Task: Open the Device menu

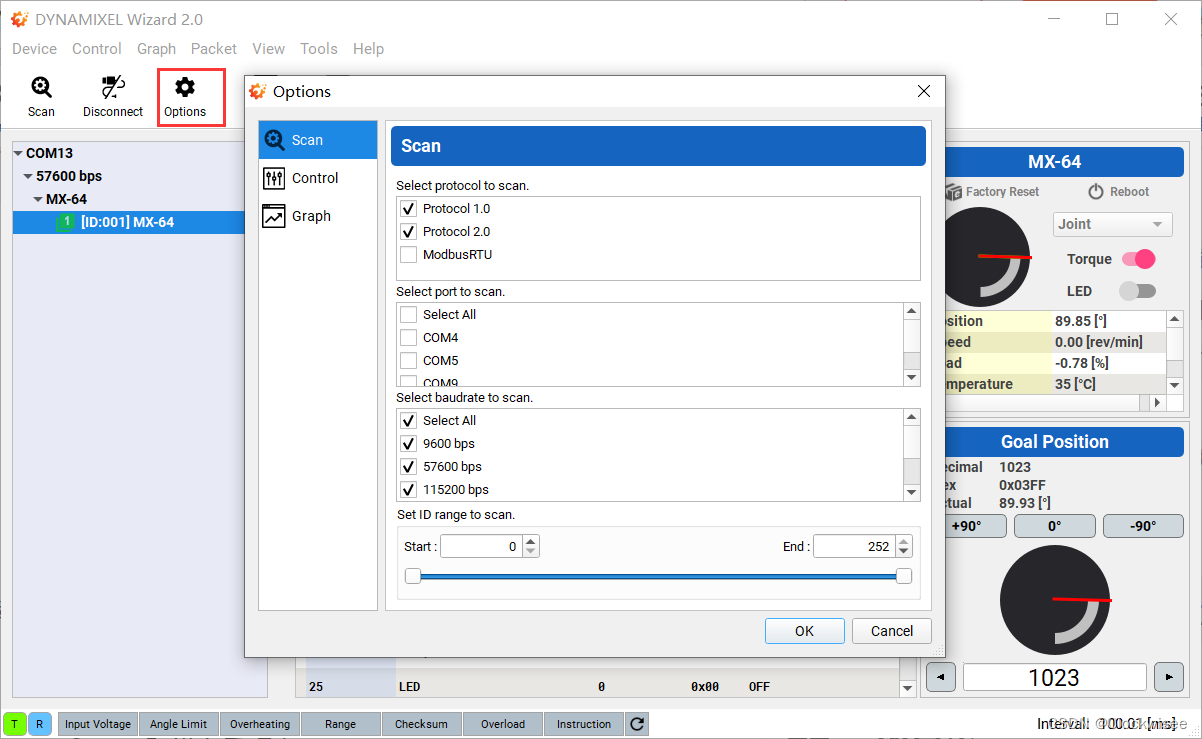Action: click(x=35, y=49)
